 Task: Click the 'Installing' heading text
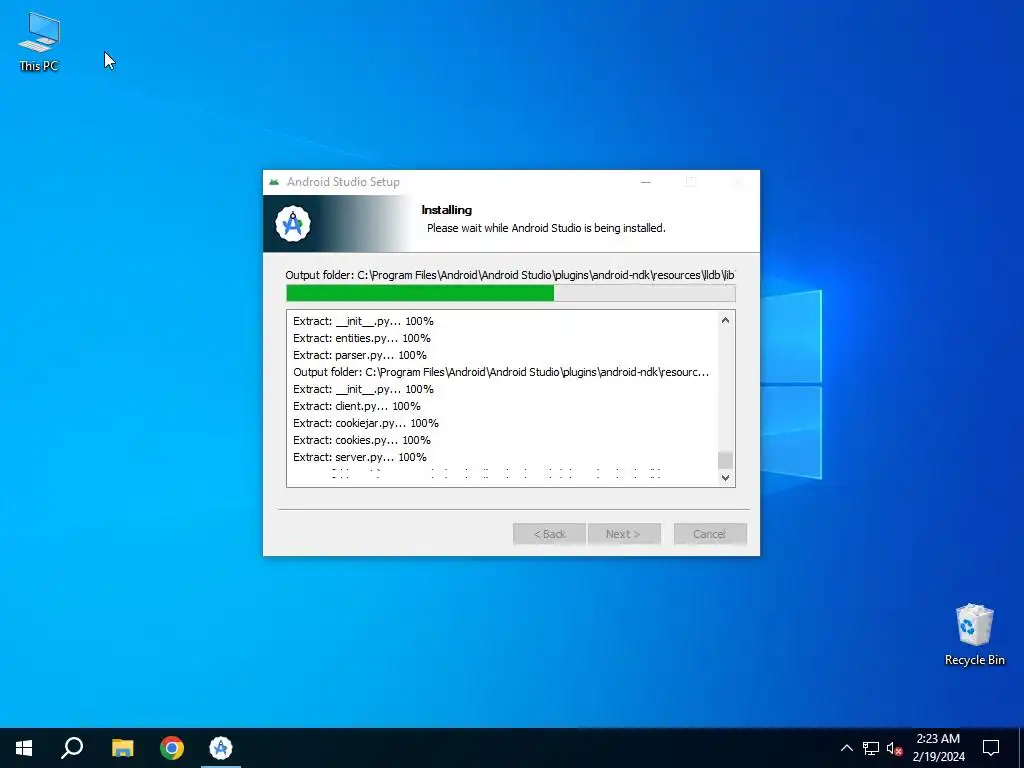point(447,210)
